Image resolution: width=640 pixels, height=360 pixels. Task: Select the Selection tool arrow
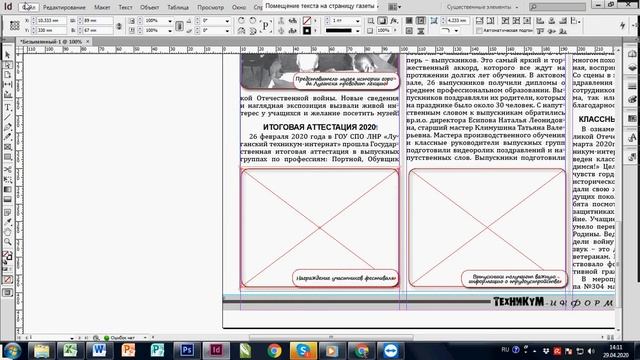8,55
